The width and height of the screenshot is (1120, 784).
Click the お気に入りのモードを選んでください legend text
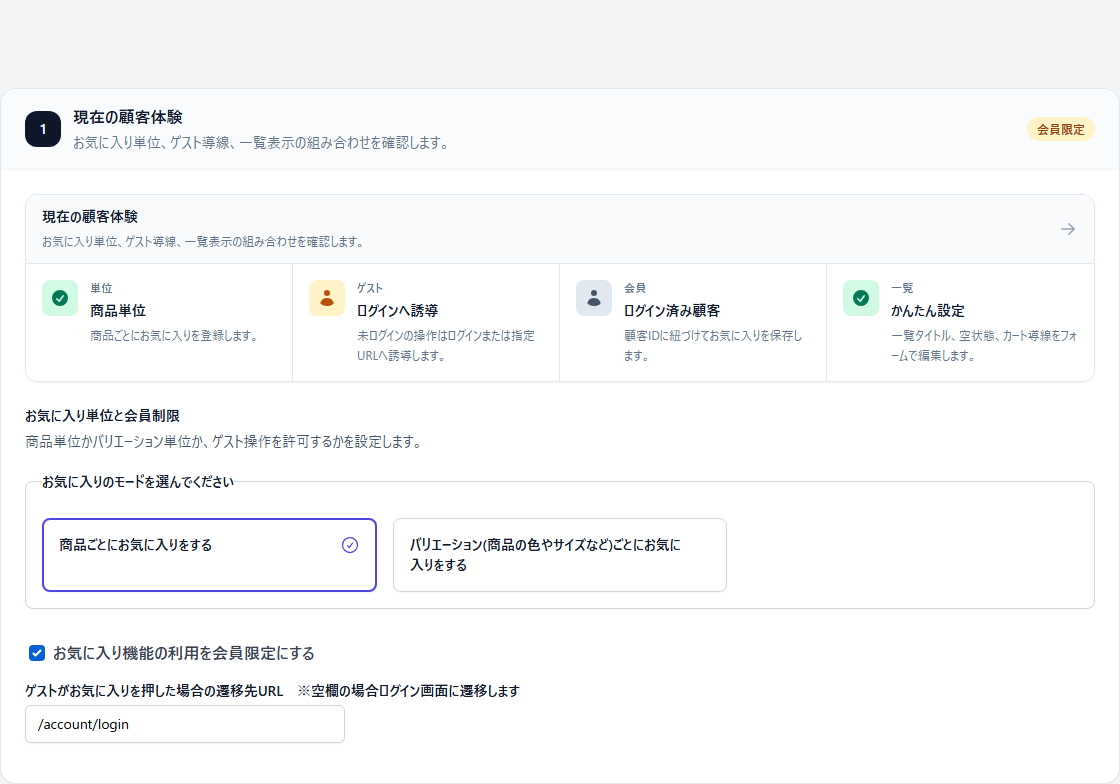click(x=138, y=482)
